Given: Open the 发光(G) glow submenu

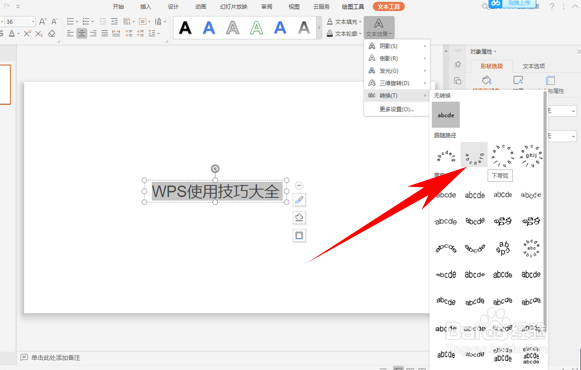Looking at the screenshot, I should point(397,70).
